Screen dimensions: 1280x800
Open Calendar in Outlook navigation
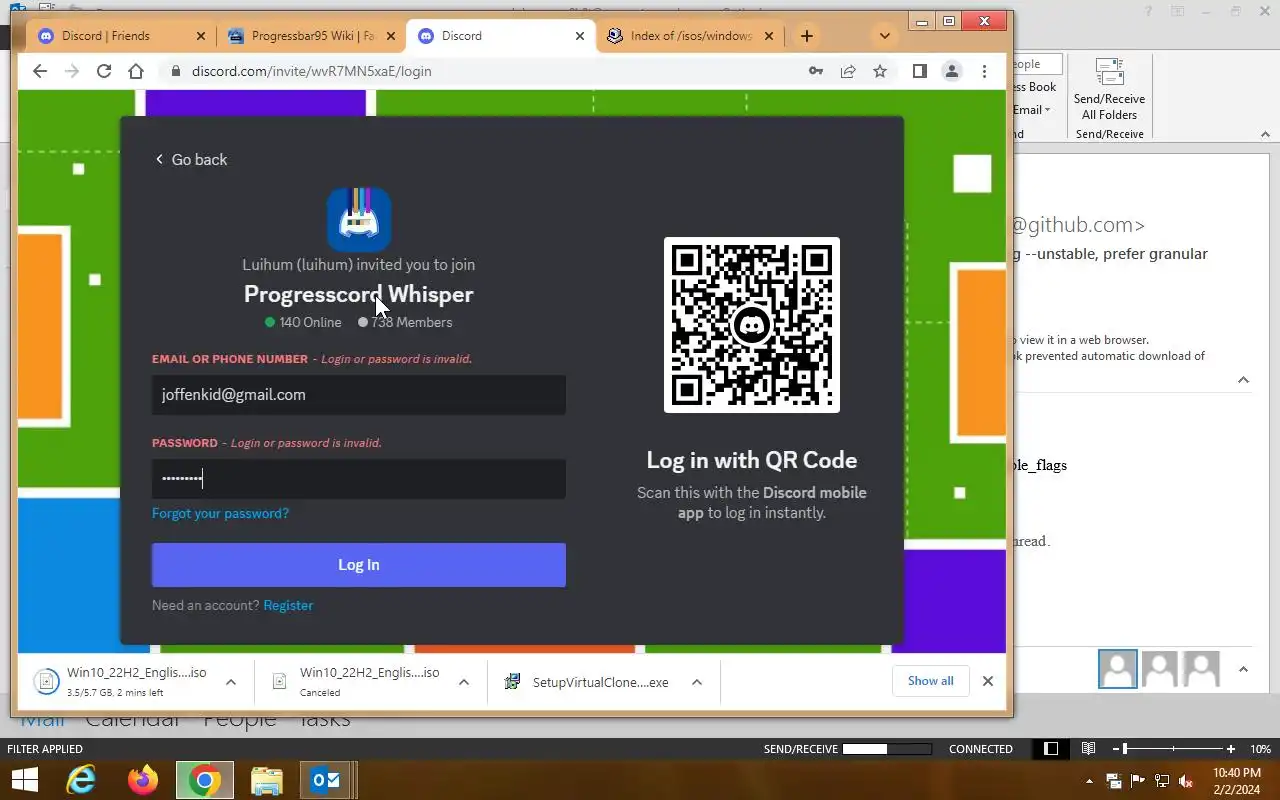(x=132, y=720)
